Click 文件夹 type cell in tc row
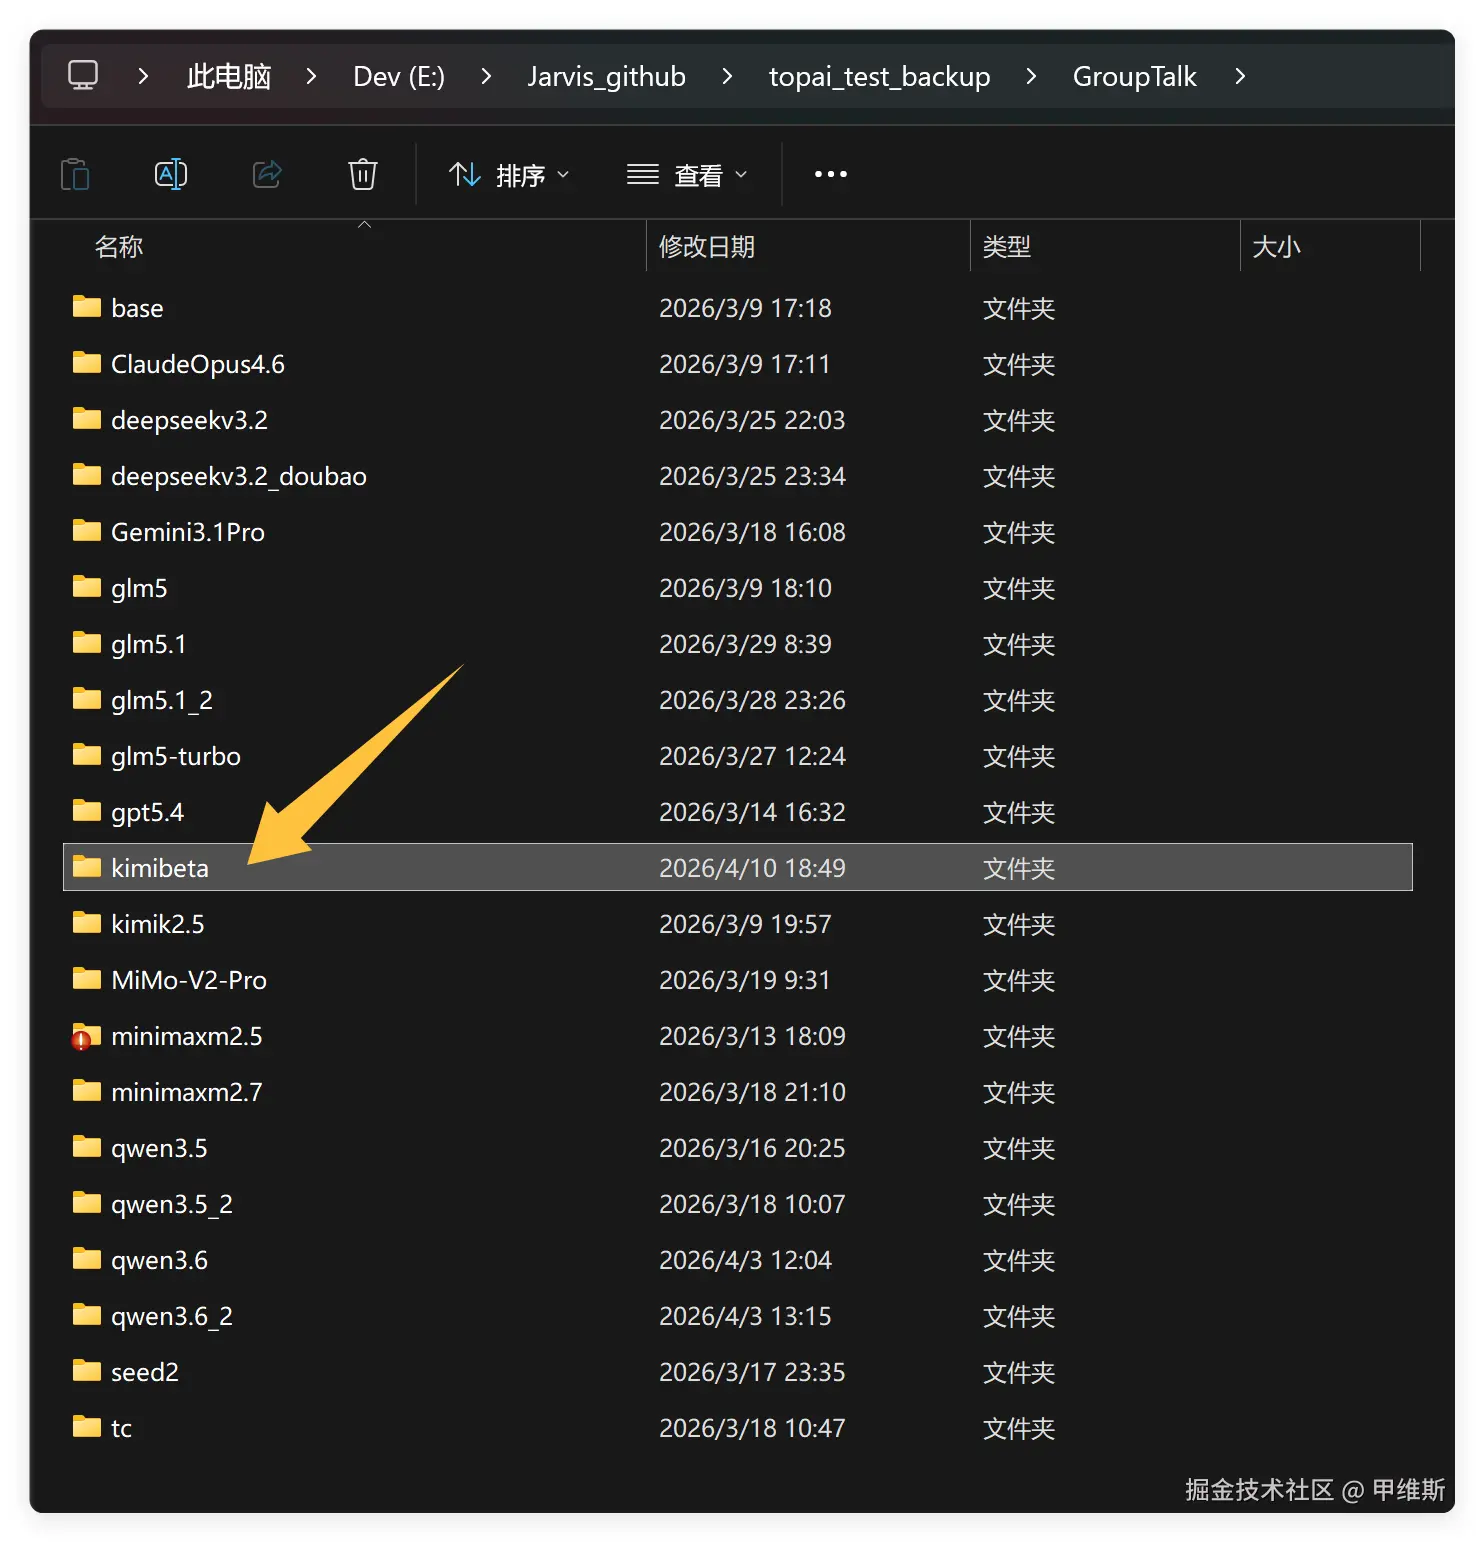1484x1542 pixels. 1019,1428
